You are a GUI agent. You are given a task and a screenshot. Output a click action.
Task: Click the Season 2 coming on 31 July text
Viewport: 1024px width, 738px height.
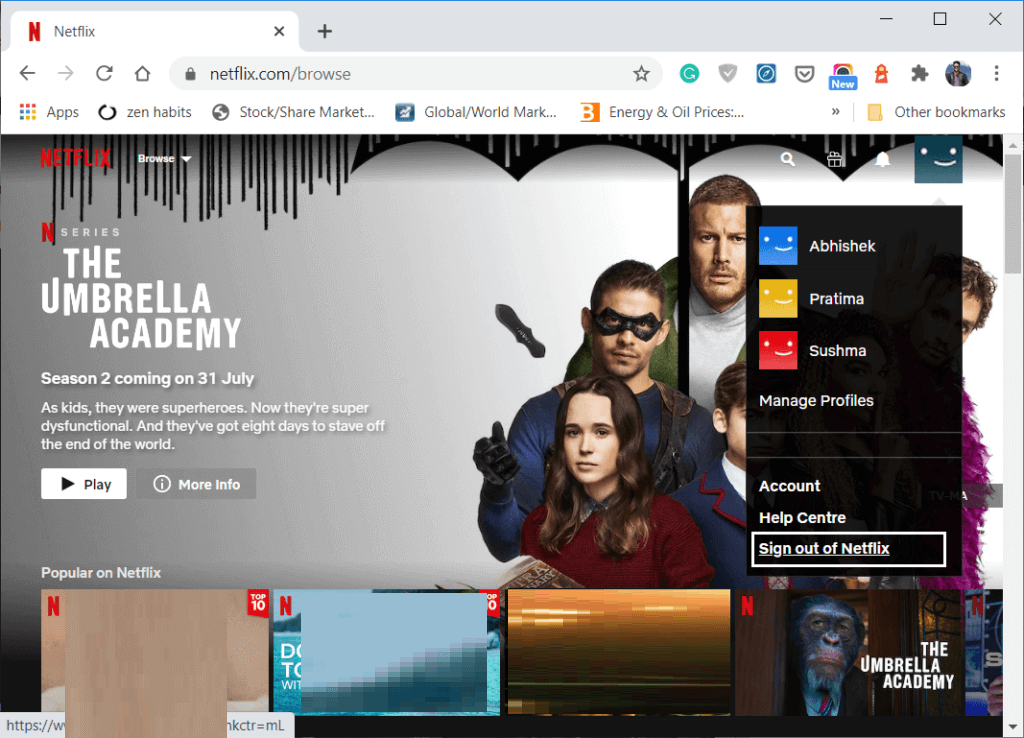coord(148,379)
